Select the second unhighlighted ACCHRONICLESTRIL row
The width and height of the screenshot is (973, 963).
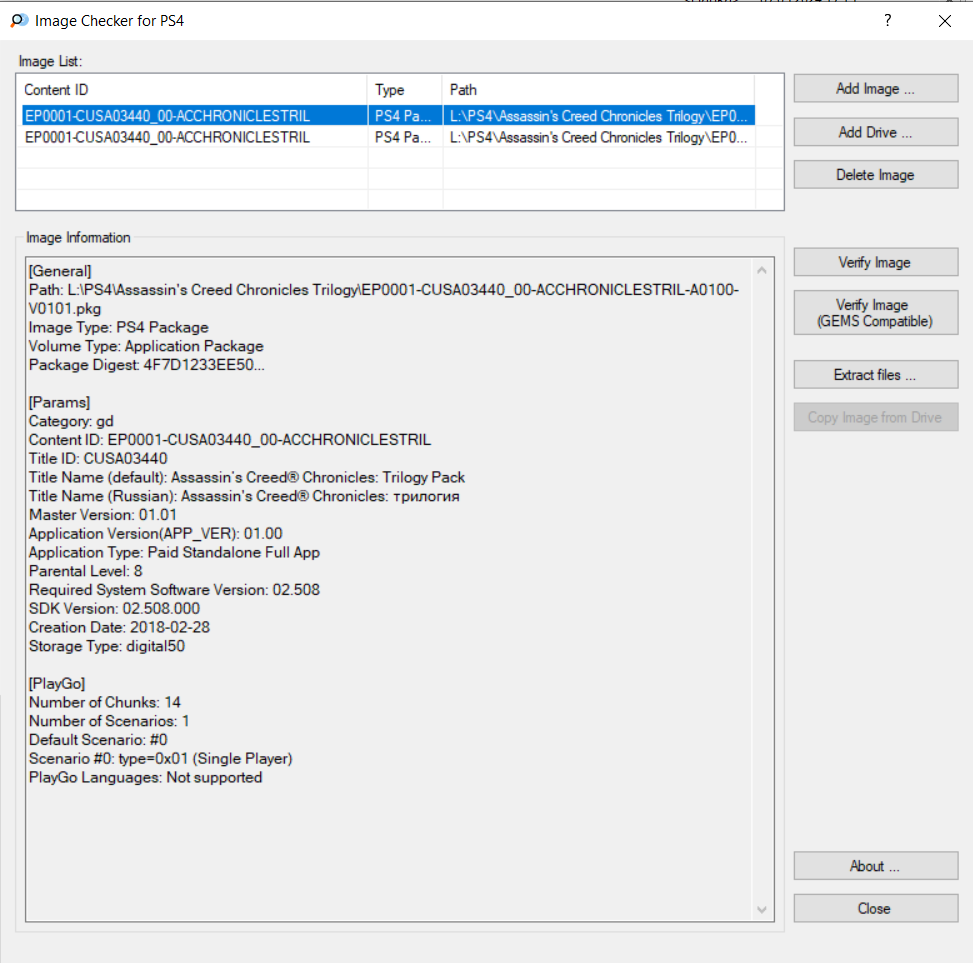pos(388,137)
